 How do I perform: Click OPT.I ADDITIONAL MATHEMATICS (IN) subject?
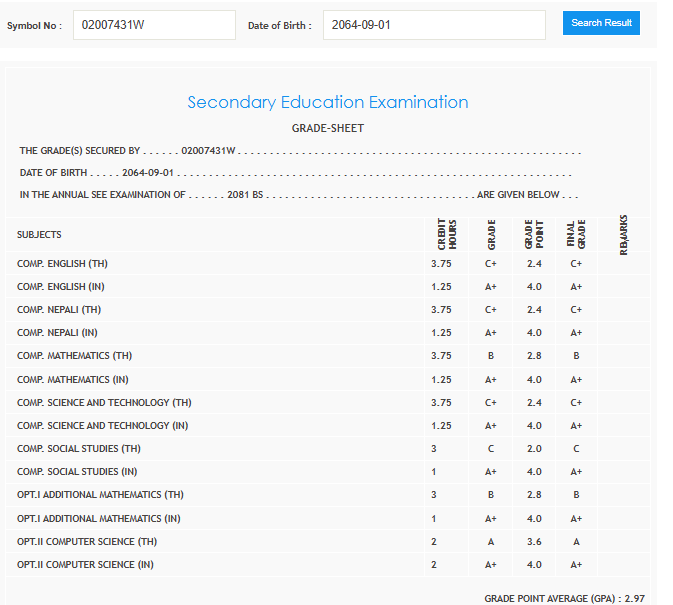click(98, 519)
